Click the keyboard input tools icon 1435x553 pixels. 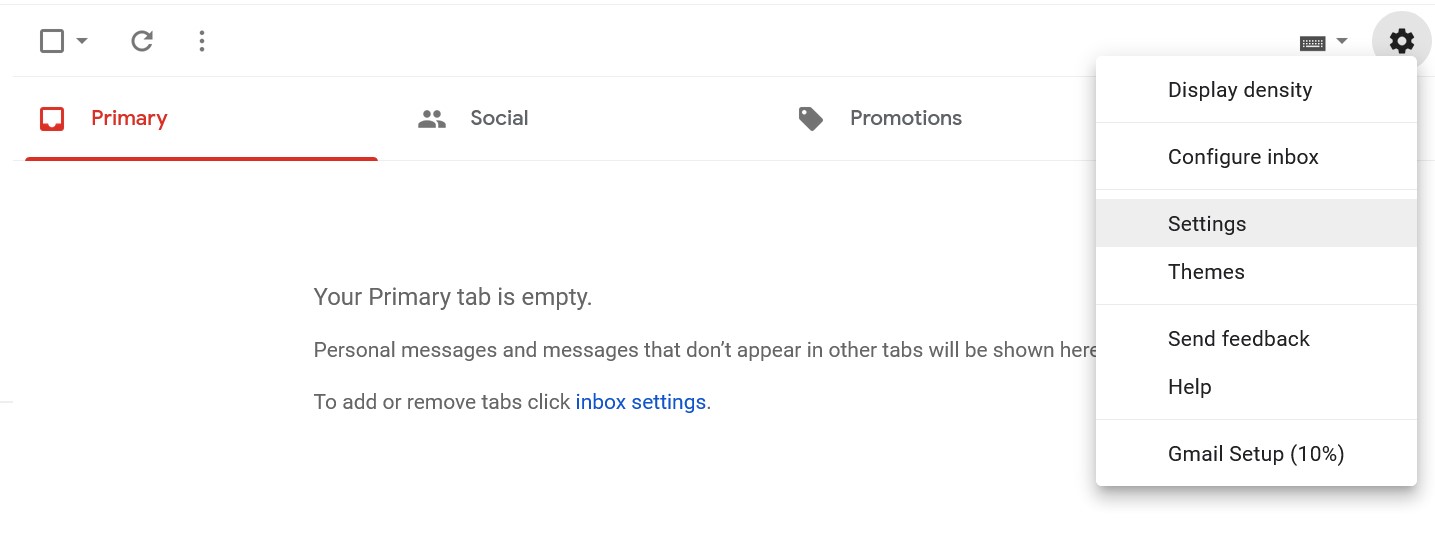[x=1312, y=42]
